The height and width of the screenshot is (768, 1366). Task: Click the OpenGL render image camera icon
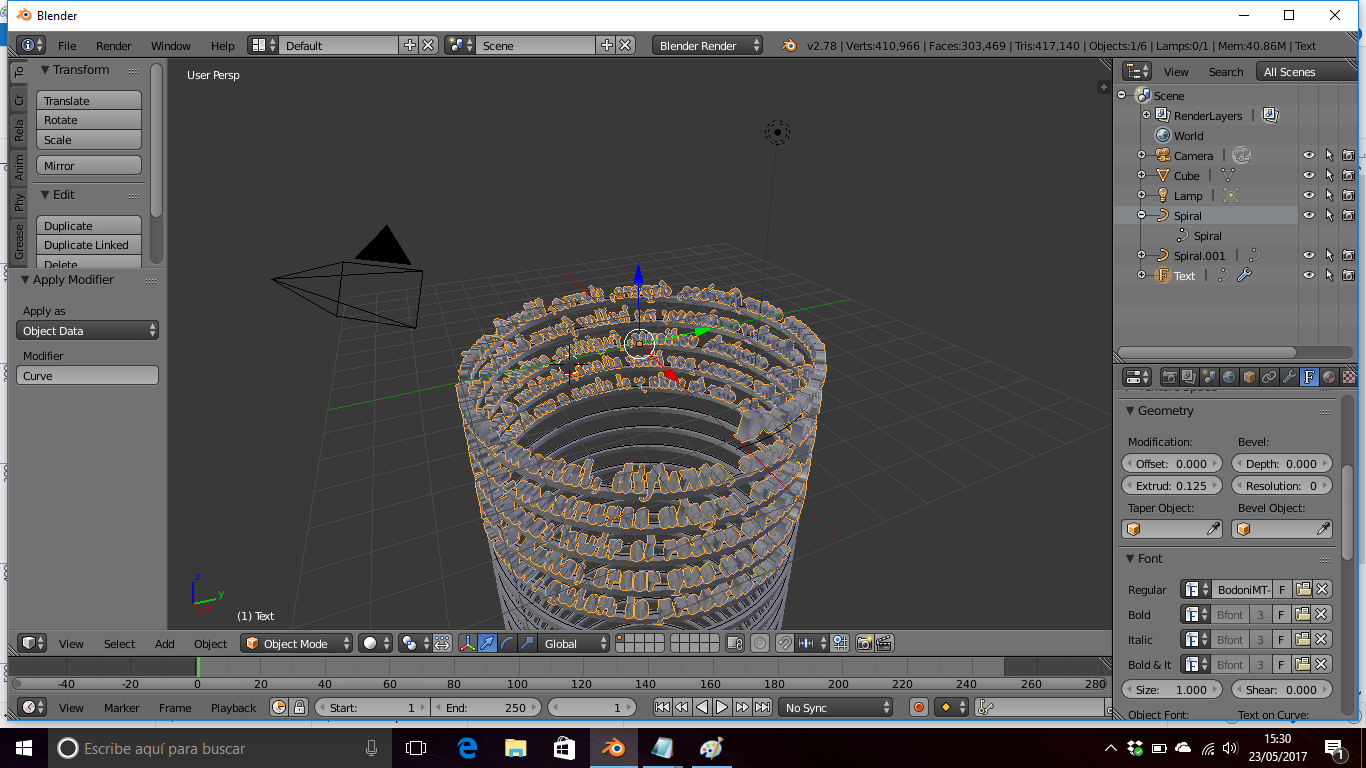(x=864, y=643)
